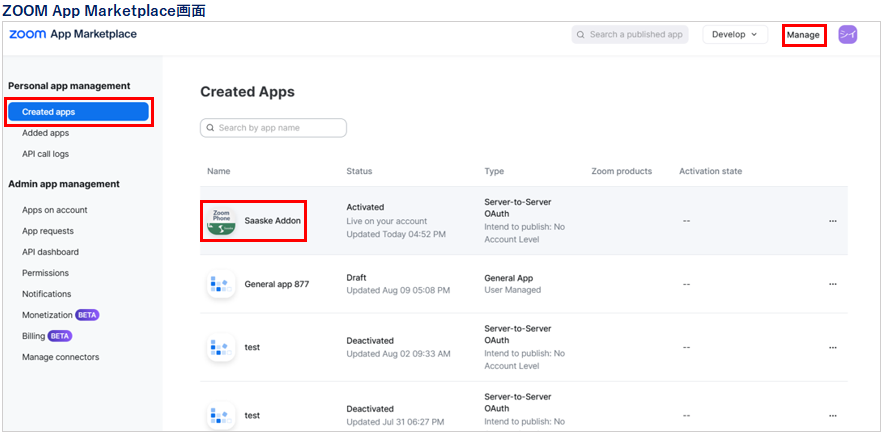This screenshot has width=883, height=434.
Task: Click the BETA badge next to Billing
Action: click(x=60, y=336)
